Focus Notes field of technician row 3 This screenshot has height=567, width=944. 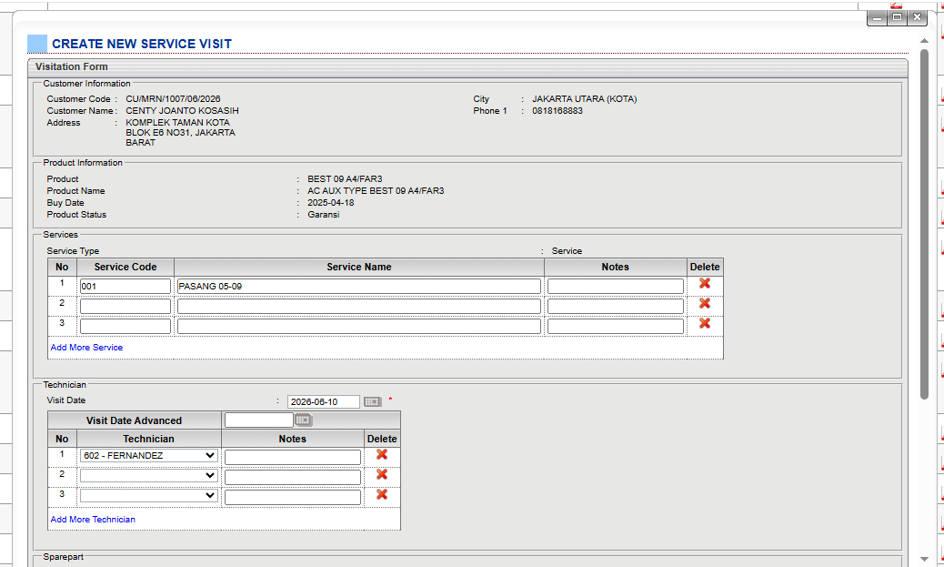click(293, 497)
